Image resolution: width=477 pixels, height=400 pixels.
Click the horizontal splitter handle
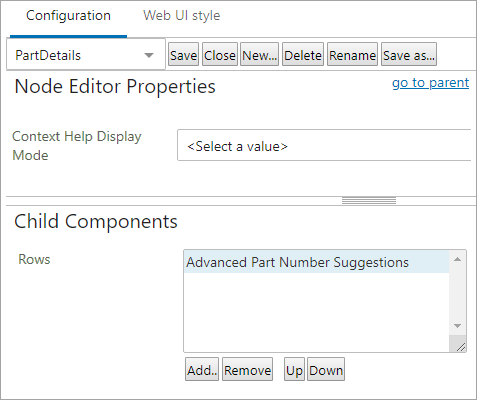coord(369,201)
